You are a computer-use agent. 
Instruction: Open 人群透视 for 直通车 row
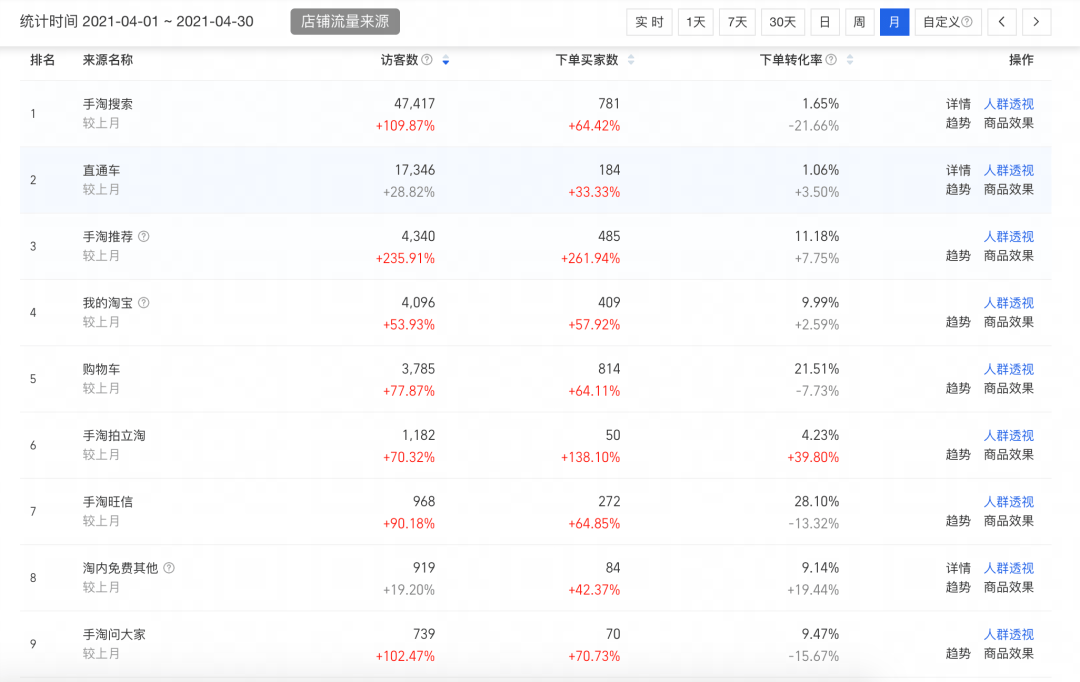[x=1008, y=171]
